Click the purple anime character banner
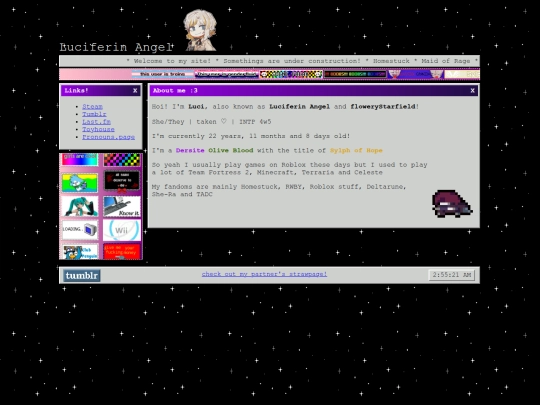Screen dimensions: 540x405 [x=416, y=74]
